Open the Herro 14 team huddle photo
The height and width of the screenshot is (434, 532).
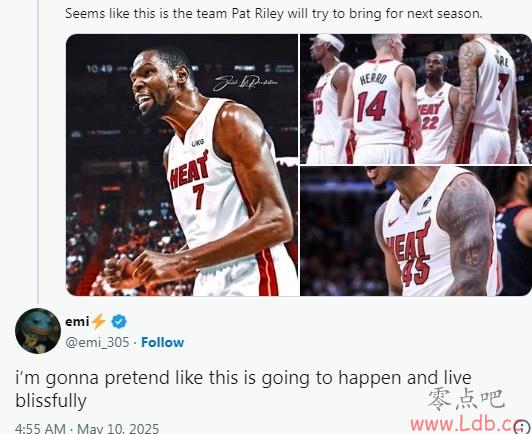tap(416, 99)
